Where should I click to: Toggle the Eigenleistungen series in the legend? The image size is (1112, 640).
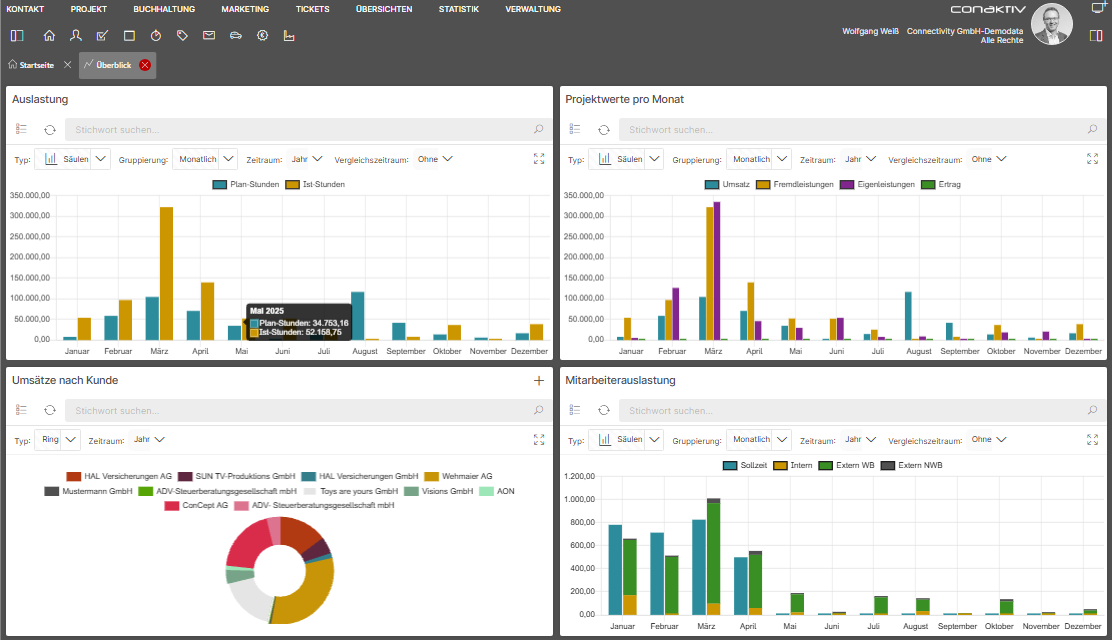(884, 185)
